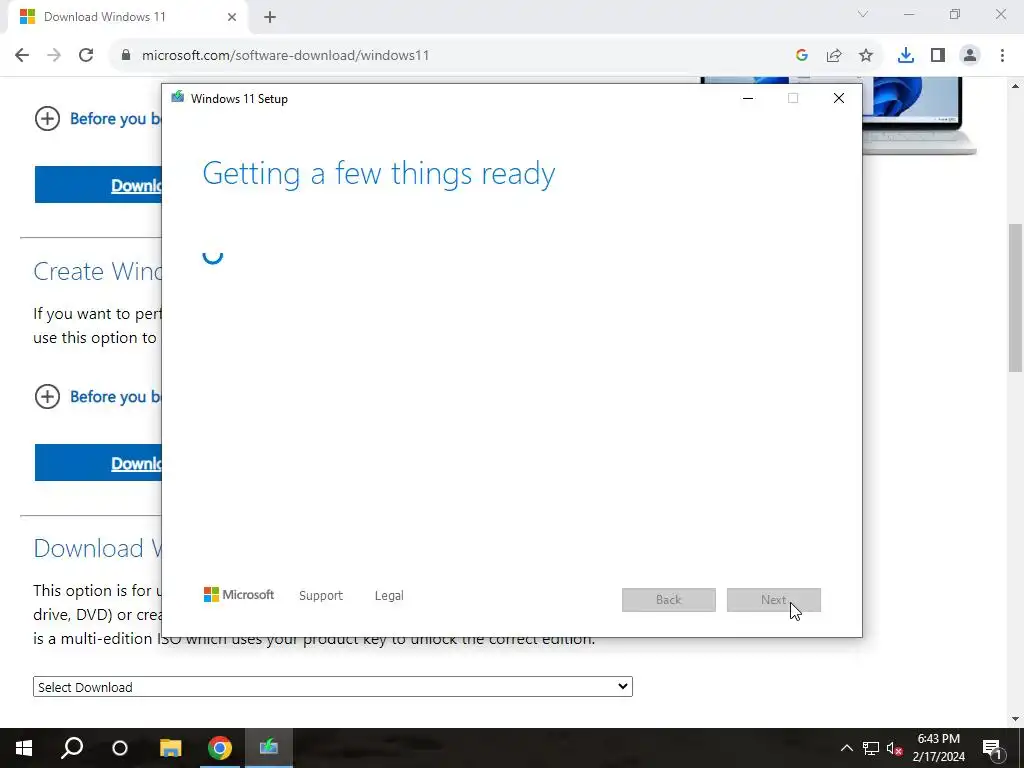Click Legal link in Setup window

click(389, 596)
